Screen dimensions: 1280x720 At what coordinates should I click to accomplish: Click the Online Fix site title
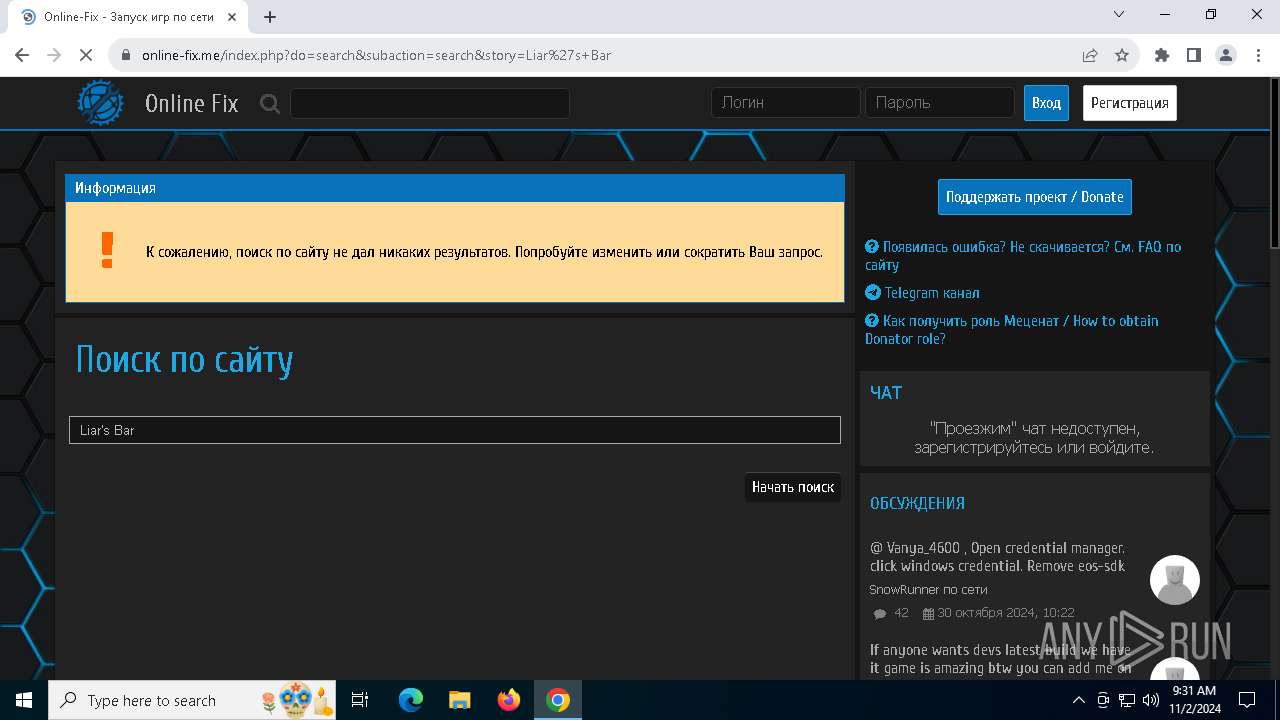tap(192, 103)
